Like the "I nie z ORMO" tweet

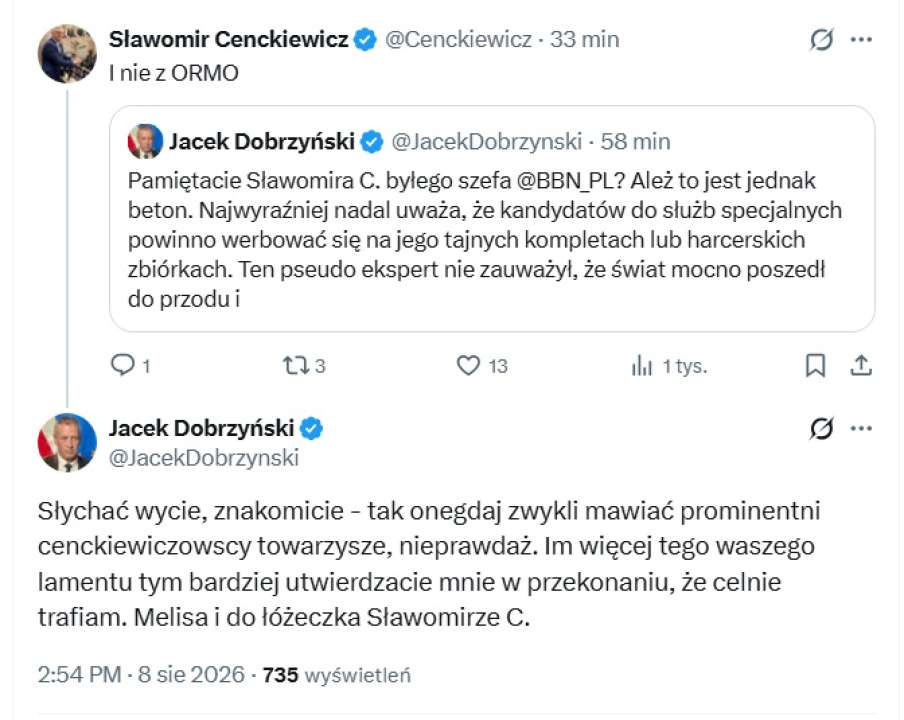[x=468, y=365]
